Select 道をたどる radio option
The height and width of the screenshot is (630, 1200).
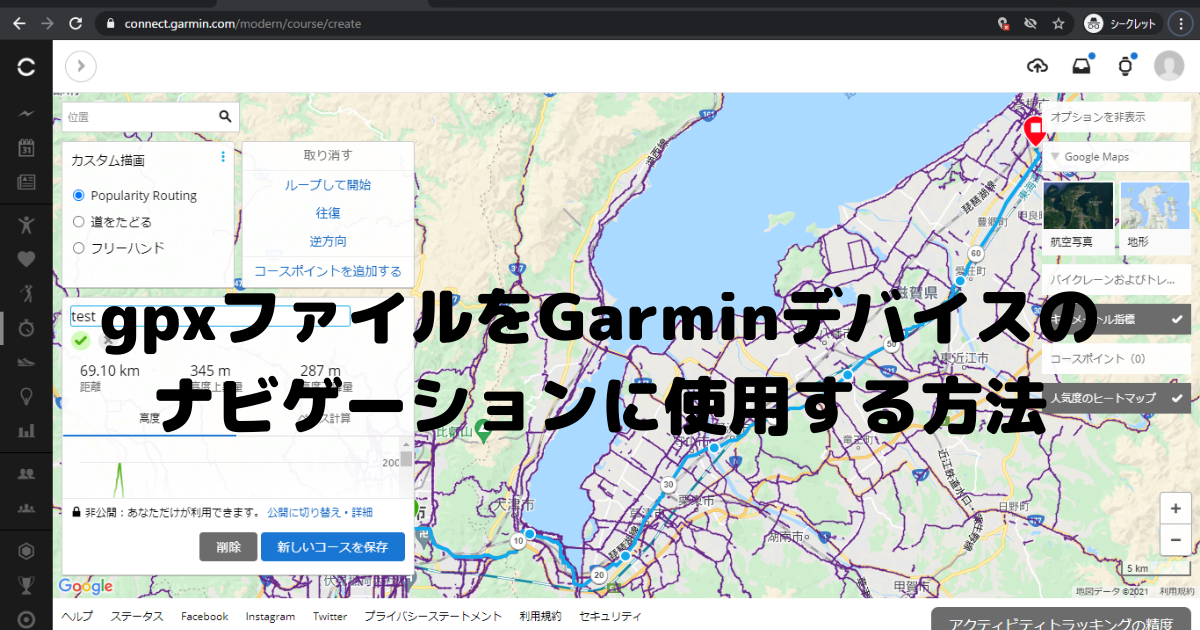tap(79, 221)
